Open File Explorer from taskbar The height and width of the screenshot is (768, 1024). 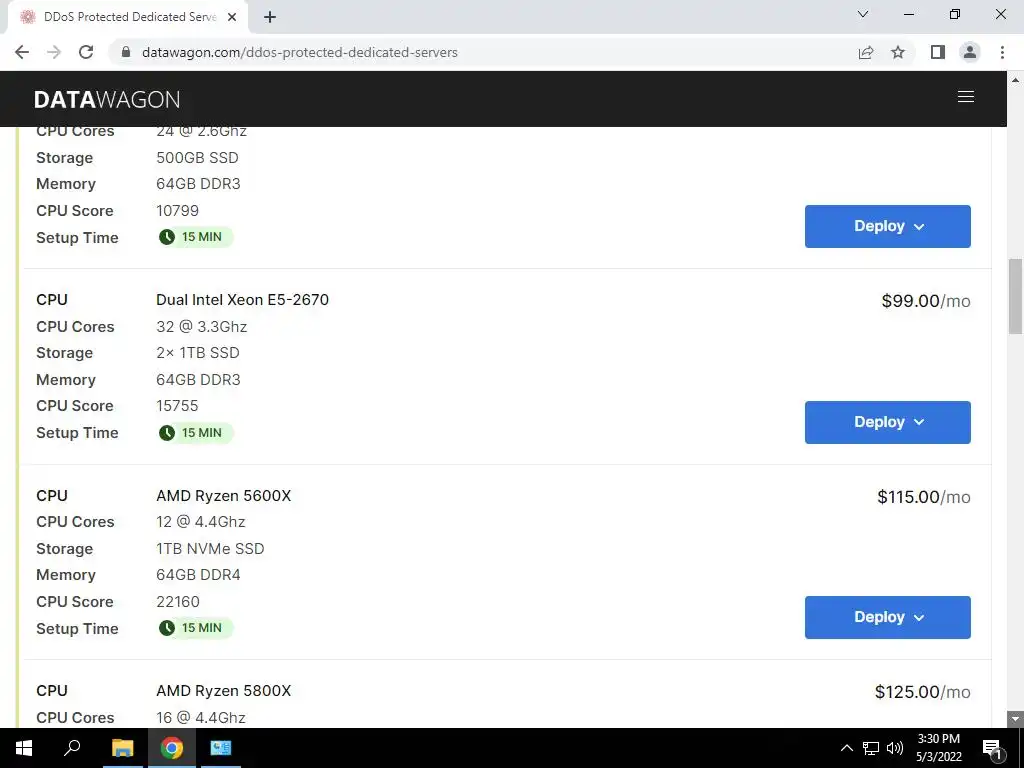point(122,748)
